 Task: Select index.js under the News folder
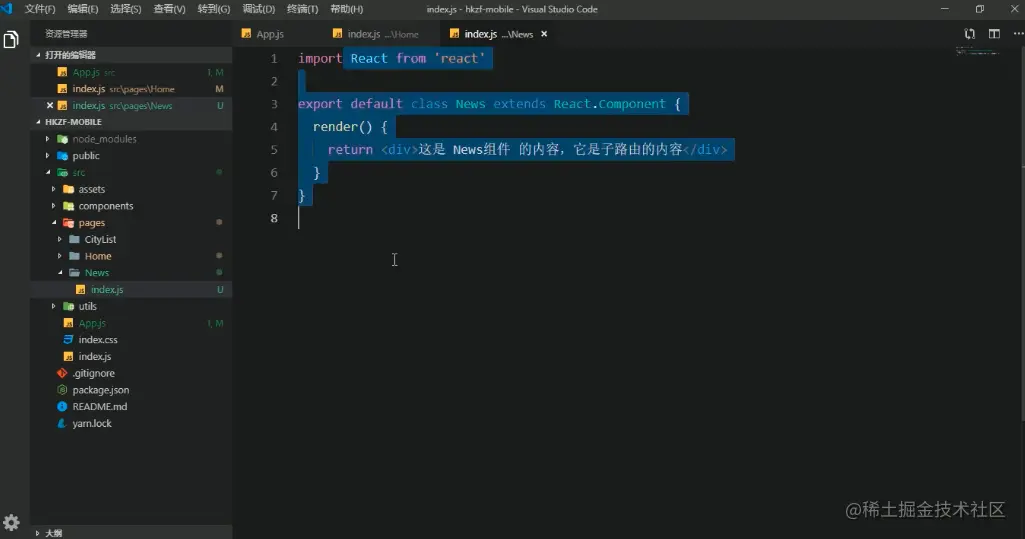pyautogui.click(x=131, y=289)
